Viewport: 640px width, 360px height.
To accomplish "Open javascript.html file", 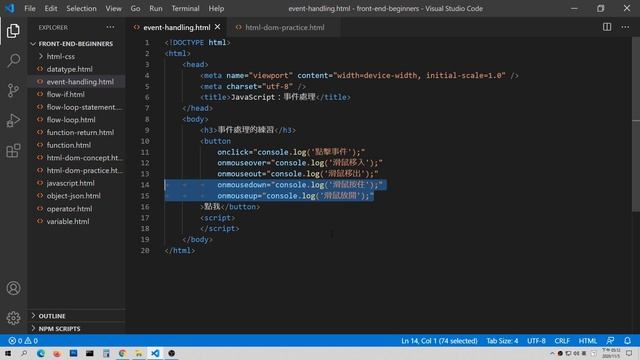I will pyautogui.click(x=70, y=183).
